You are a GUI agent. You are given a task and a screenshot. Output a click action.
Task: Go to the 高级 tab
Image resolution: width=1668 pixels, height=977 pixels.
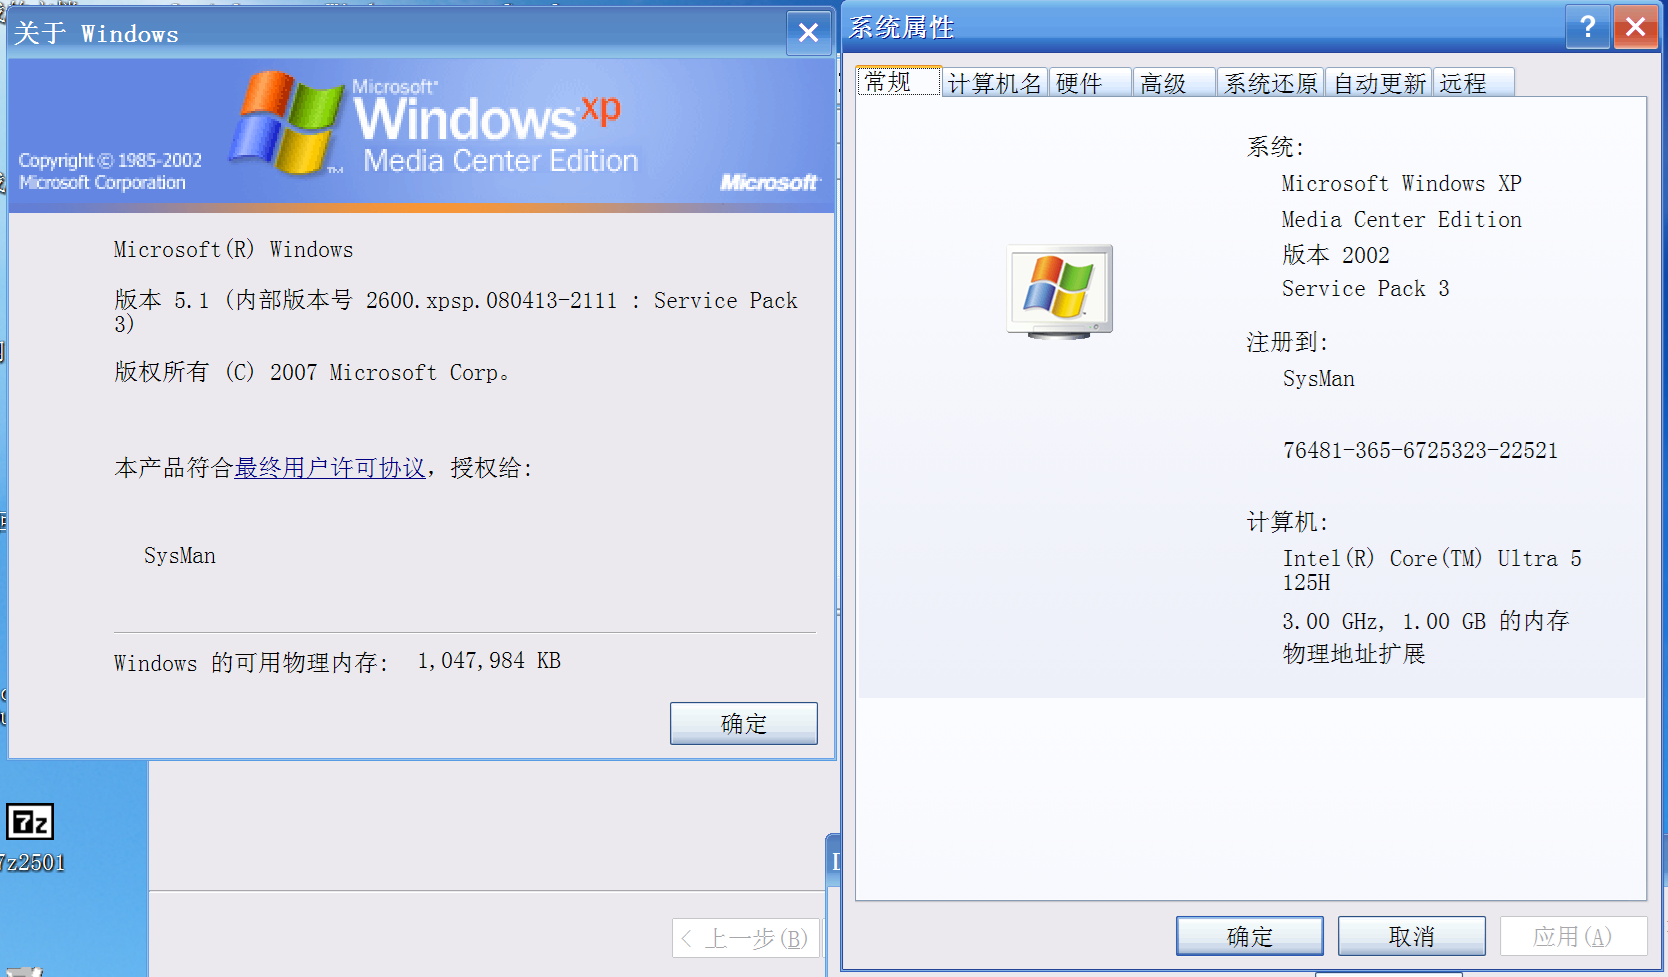pyautogui.click(x=1174, y=83)
